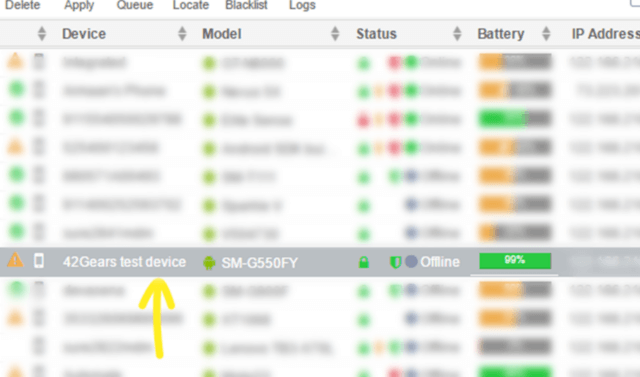Open the Blacklist toolbar option

click(247, 5)
